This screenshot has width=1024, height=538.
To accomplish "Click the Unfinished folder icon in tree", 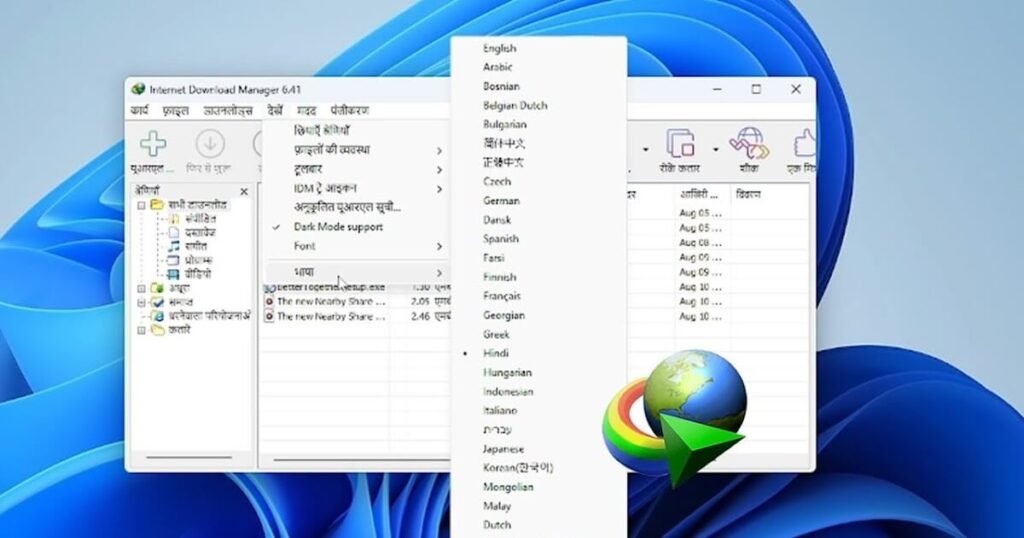I will pyautogui.click(x=157, y=288).
